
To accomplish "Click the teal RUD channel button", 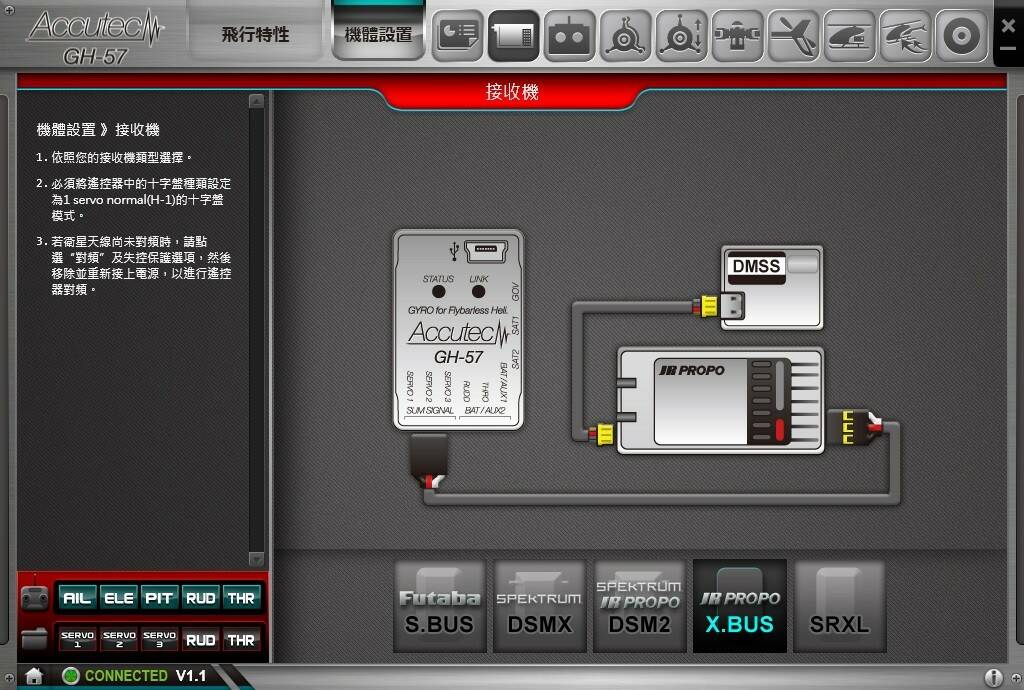I will coord(200,598).
